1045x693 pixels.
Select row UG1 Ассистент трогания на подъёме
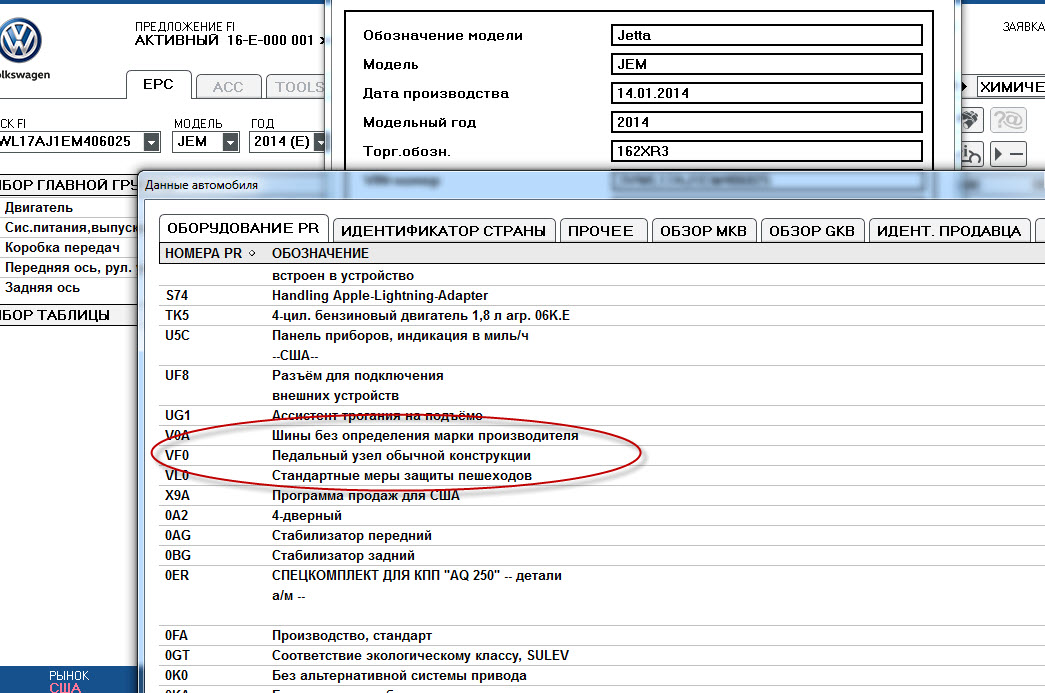click(x=602, y=415)
